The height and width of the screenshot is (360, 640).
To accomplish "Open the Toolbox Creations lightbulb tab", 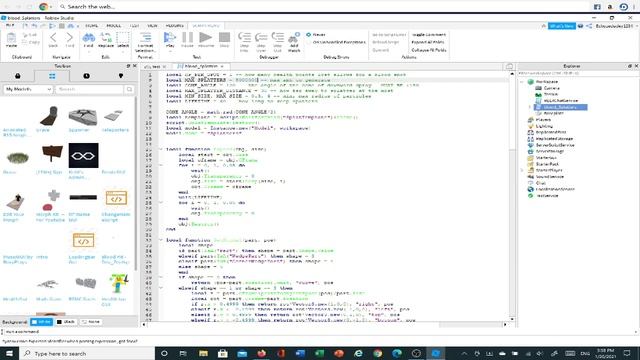I will pyautogui.click(x=120, y=76).
